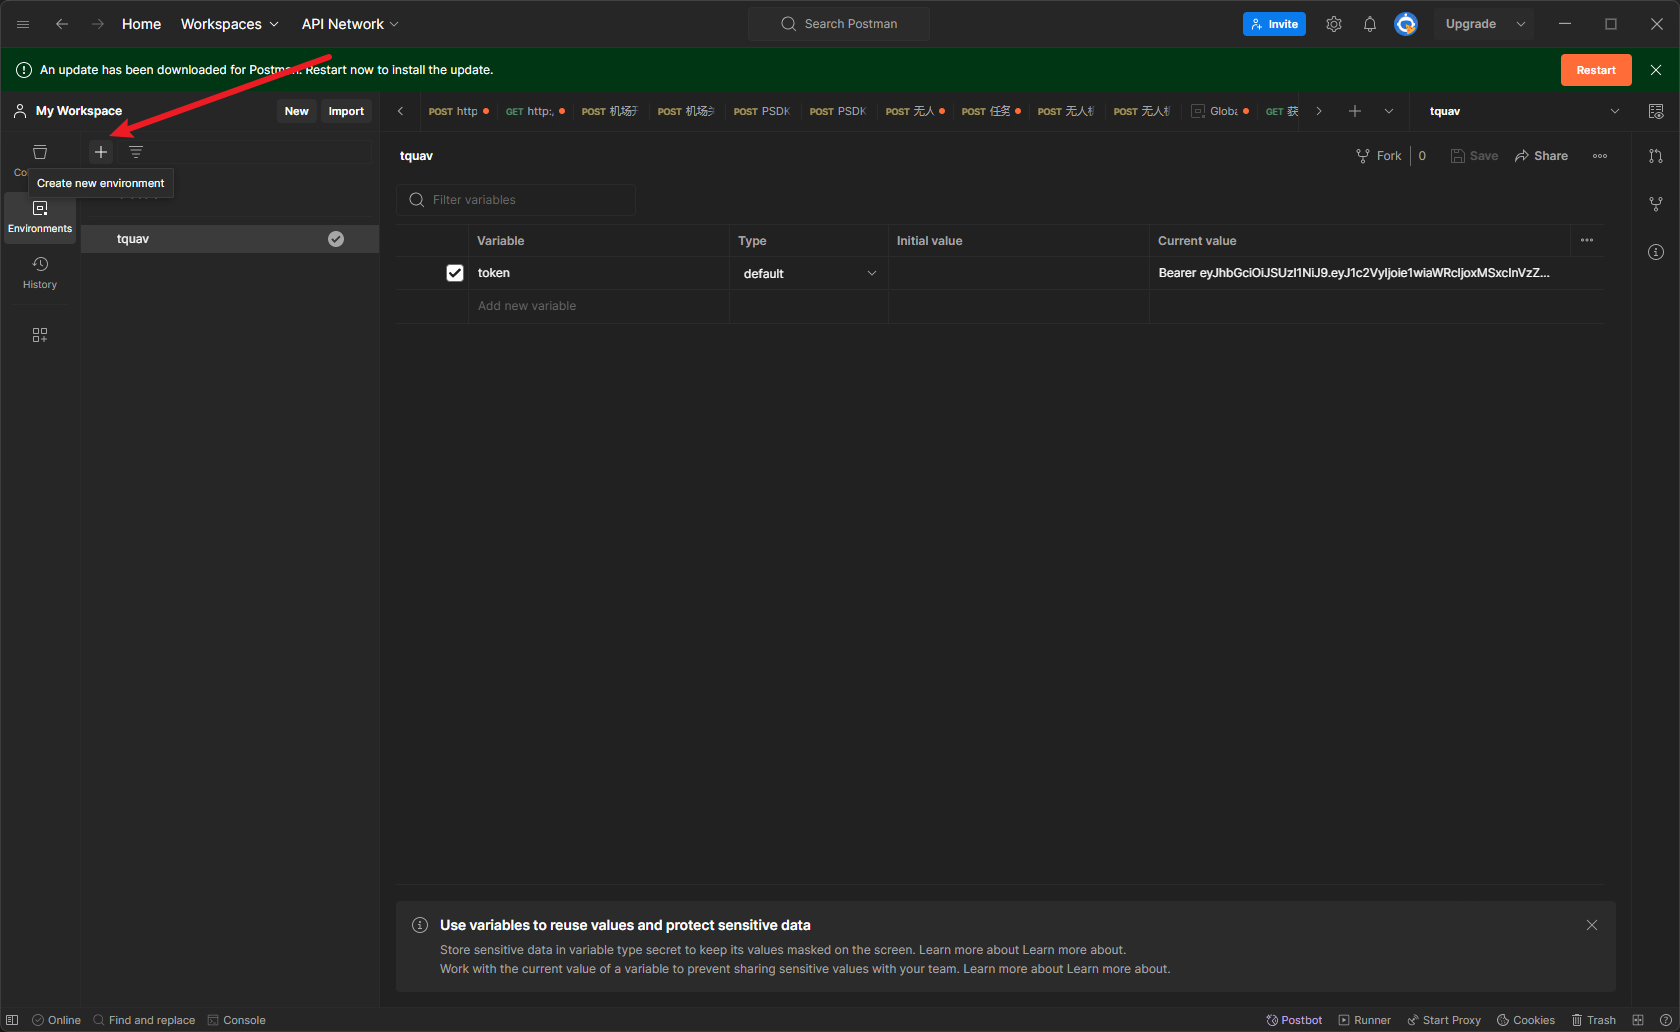The width and height of the screenshot is (1680, 1032).
Task: Open the user avatar profile menu
Action: [1406, 24]
